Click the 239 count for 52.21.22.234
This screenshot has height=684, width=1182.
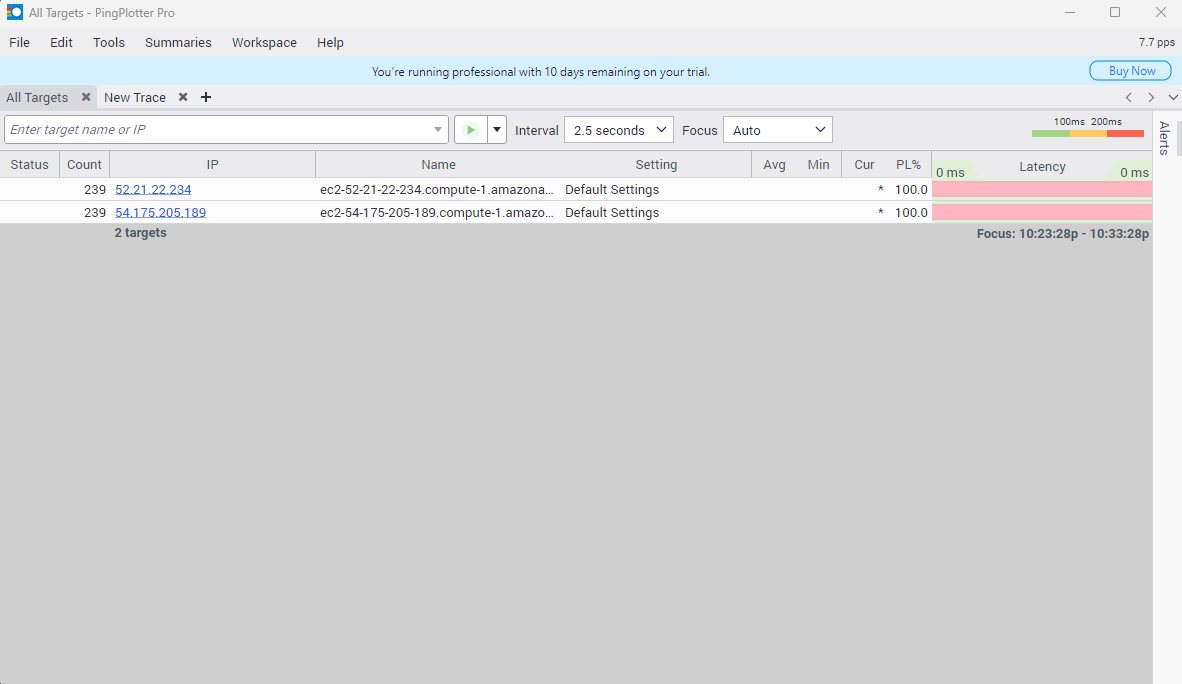(x=95, y=189)
